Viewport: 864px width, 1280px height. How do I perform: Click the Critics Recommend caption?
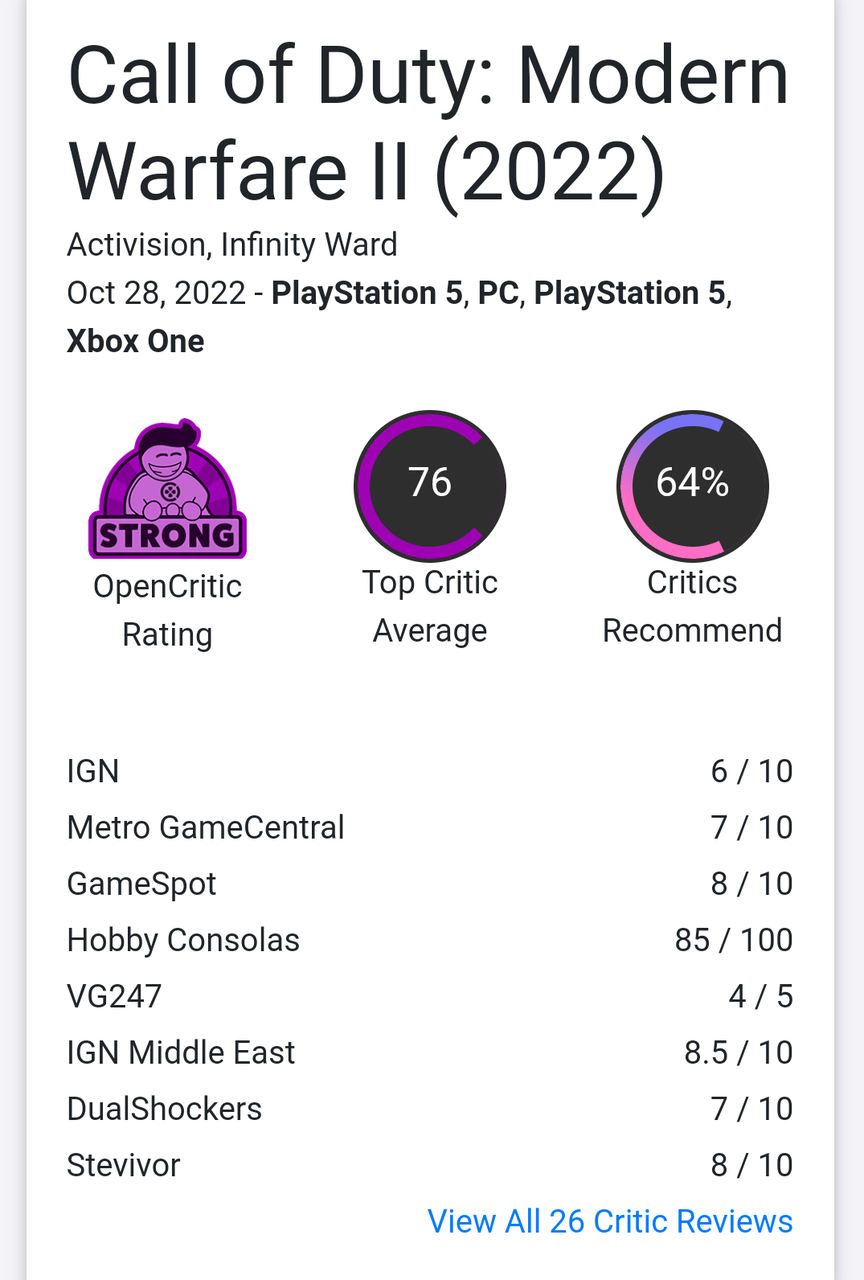tap(692, 606)
